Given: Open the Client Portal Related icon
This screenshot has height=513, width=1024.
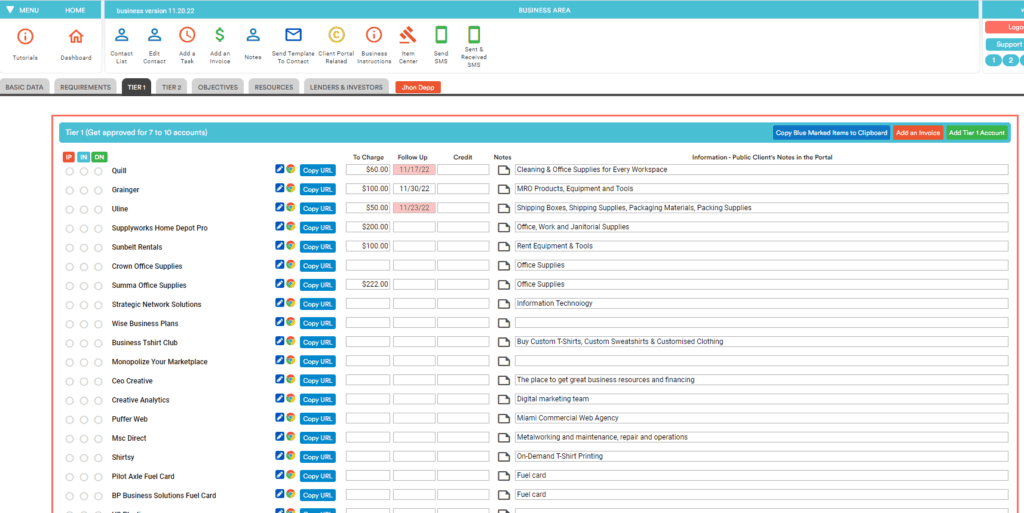Looking at the screenshot, I should click(336, 35).
